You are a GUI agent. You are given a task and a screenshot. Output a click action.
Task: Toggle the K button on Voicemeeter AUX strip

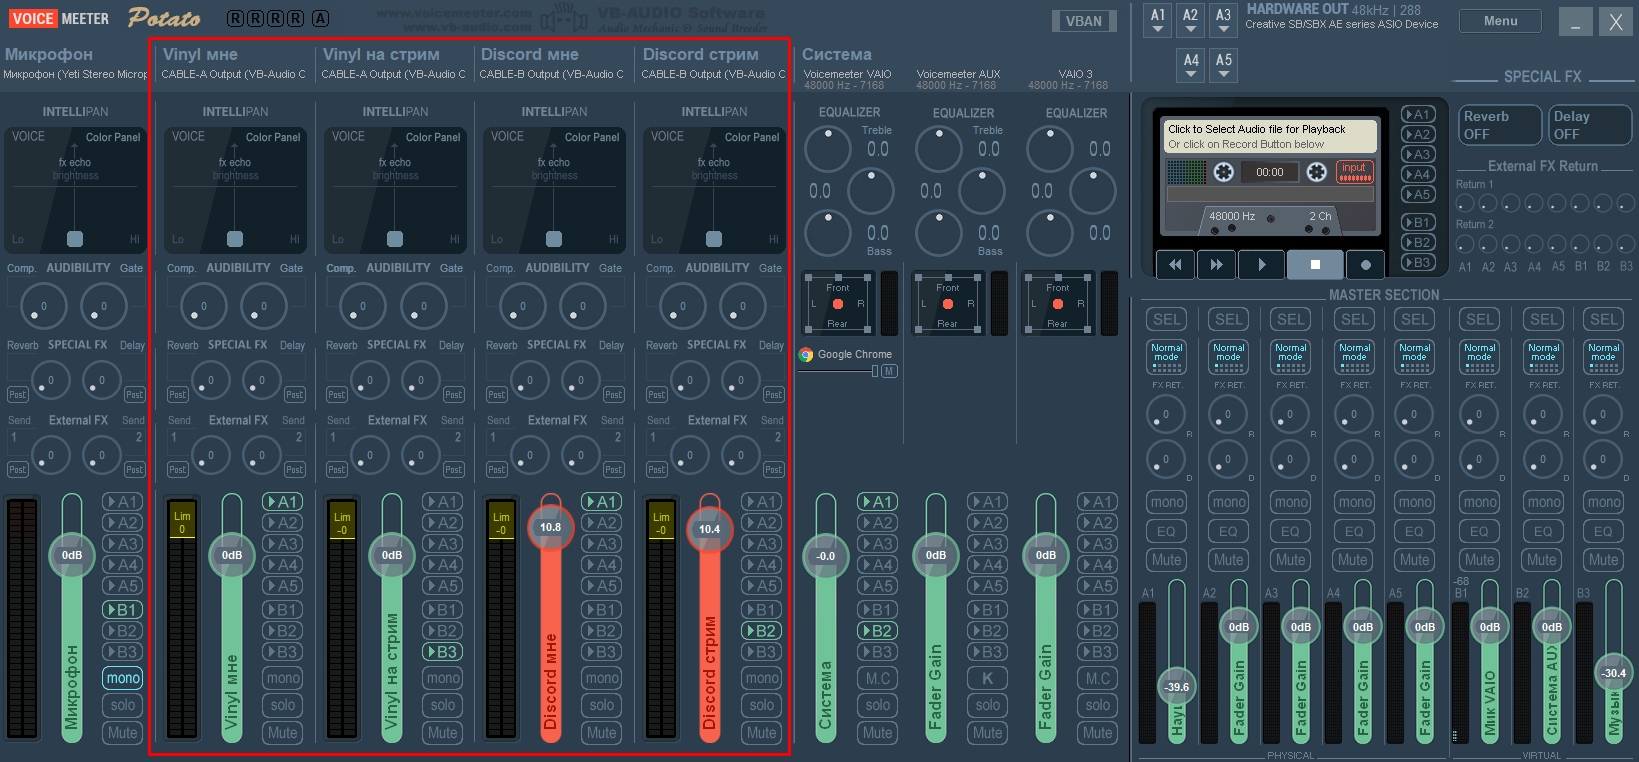pyautogui.click(x=988, y=678)
